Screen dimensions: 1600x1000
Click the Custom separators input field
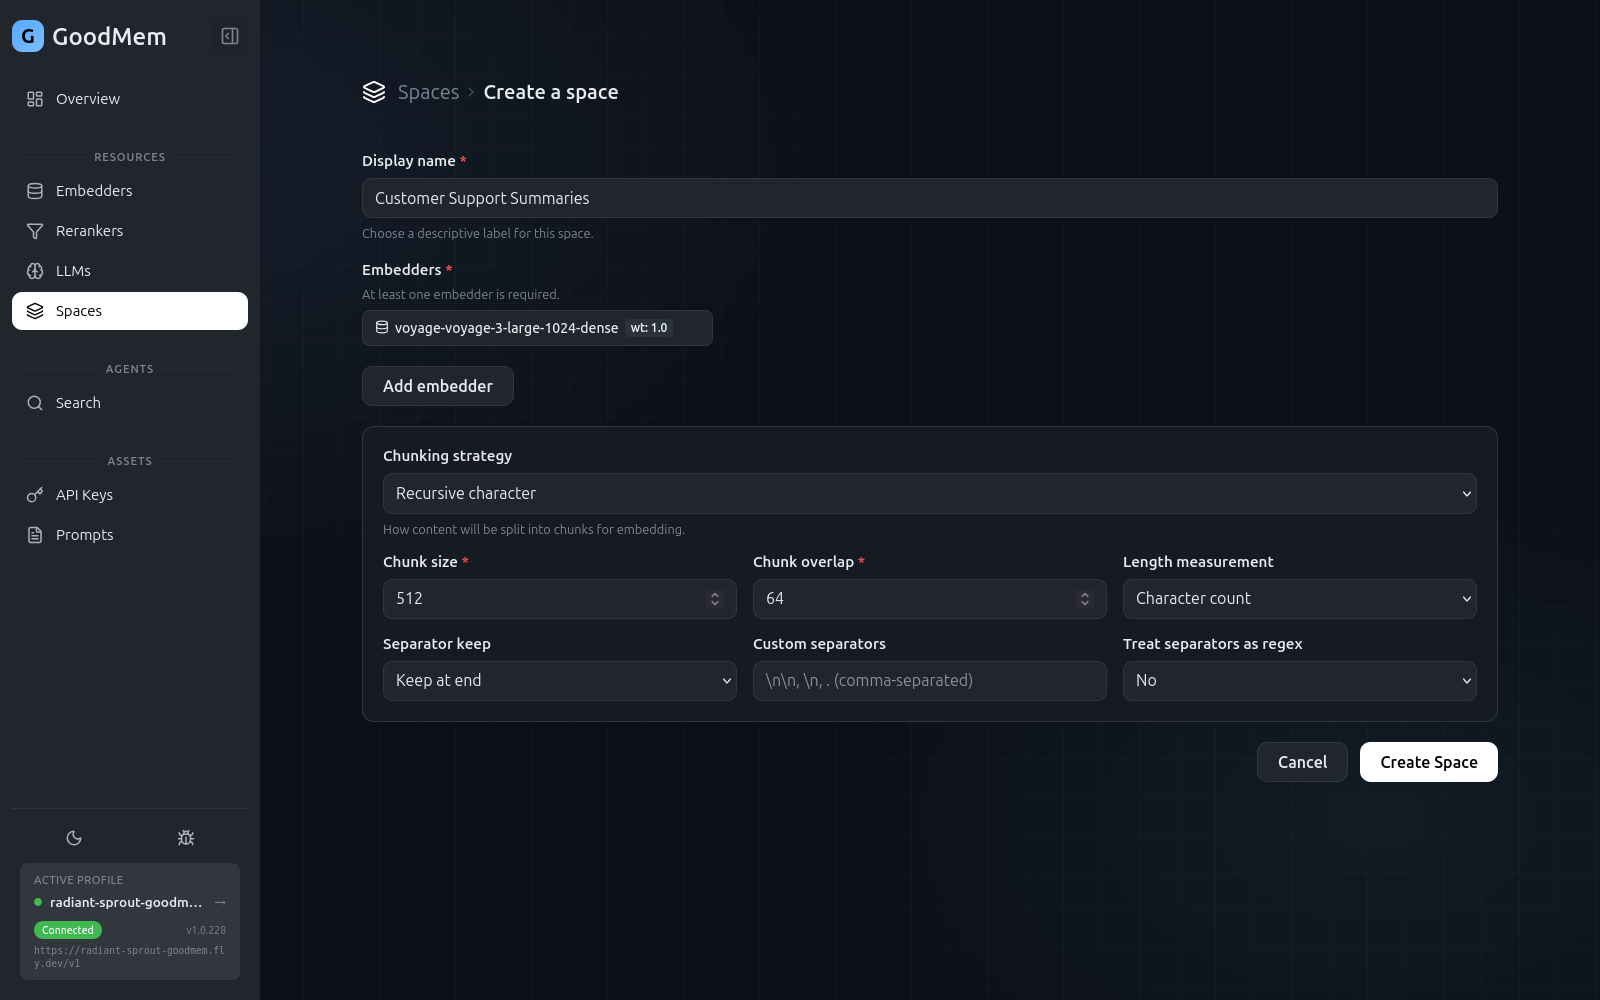click(x=928, y=680)
